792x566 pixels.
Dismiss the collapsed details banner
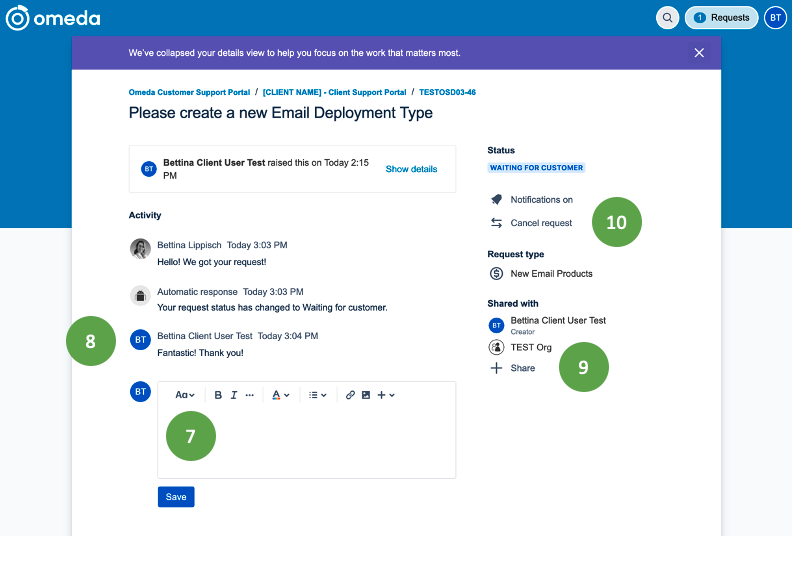[x=699, y=53]
